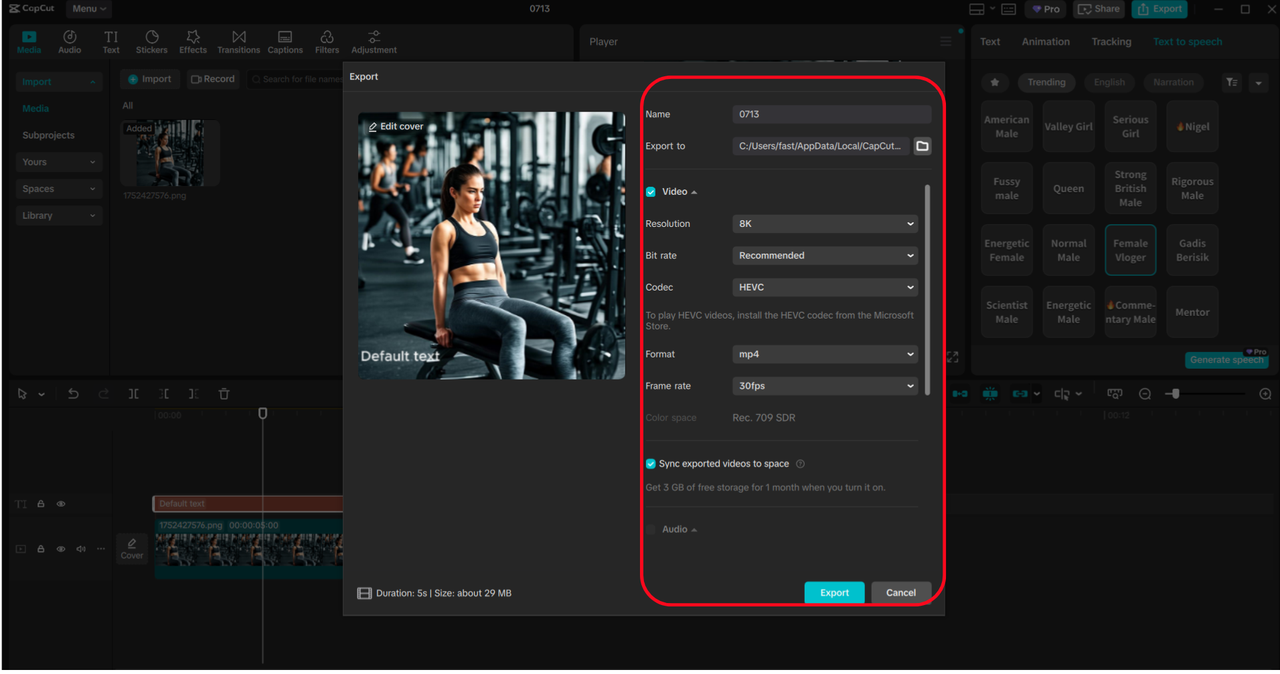Select the Transitions tool icon
This screenshot has width=1280, height=674.
[x=238, y=38]
